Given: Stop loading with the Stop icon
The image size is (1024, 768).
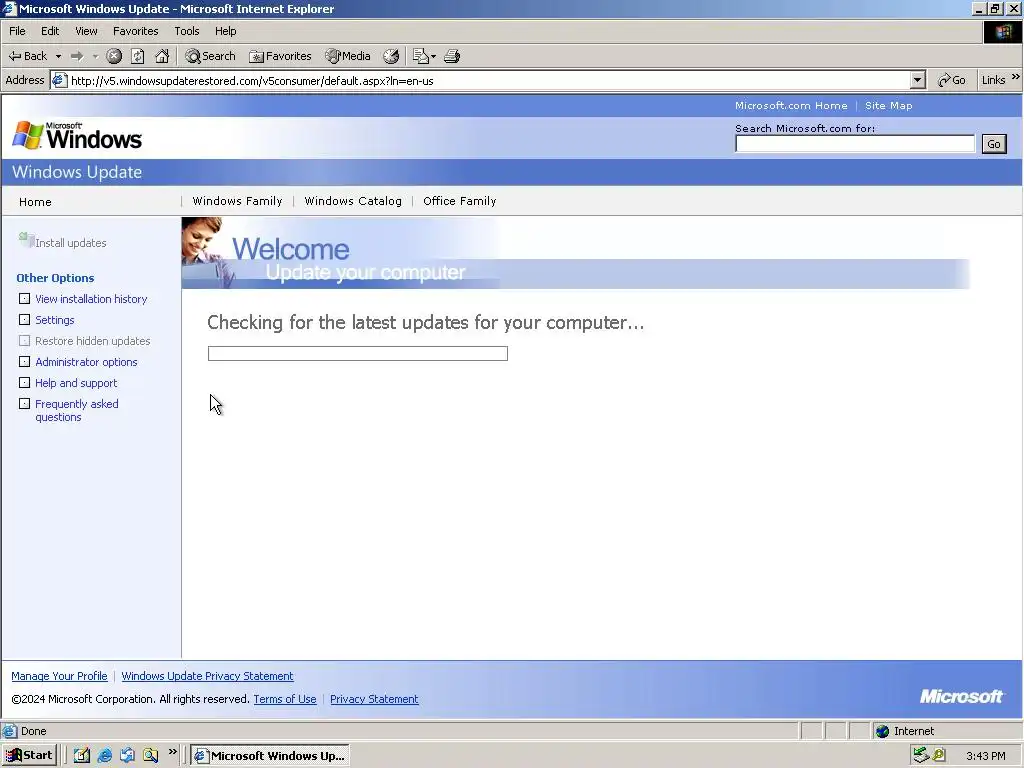Looking at the screenshot, I should (114, 56).
